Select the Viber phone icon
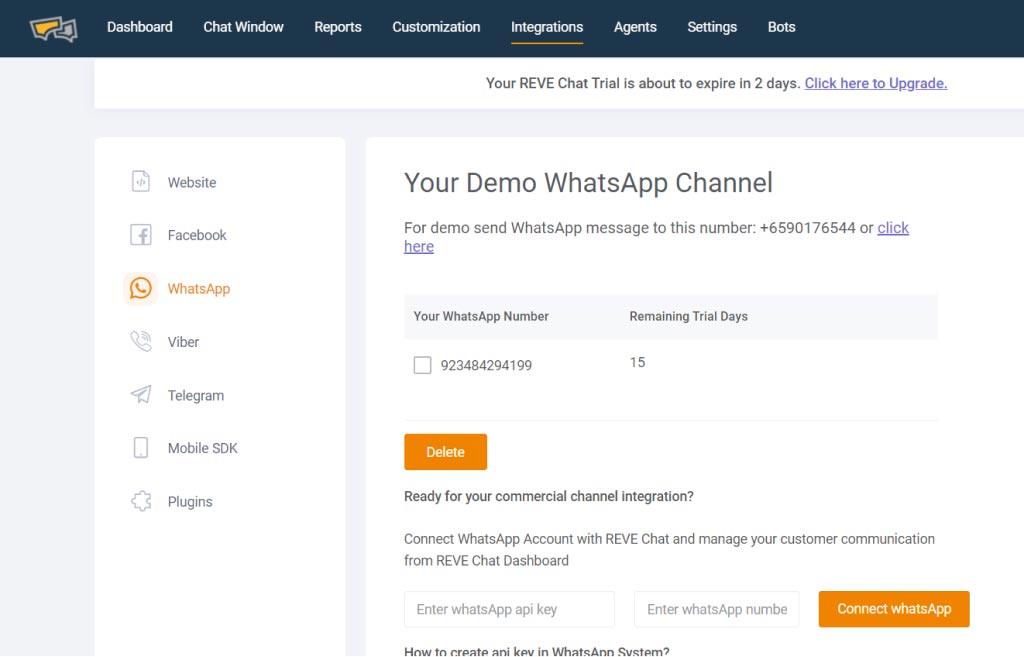Screen dimensions: 1024x657 (140, 342)
